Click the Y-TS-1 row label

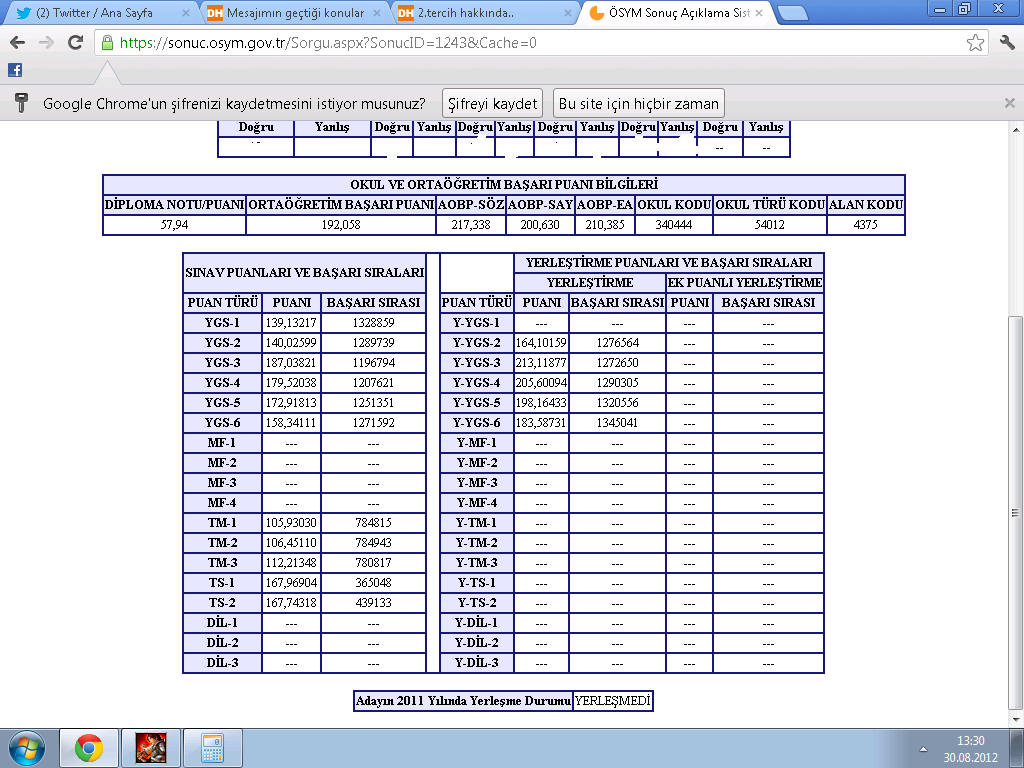pyautogui.click(x=477, y=583)
